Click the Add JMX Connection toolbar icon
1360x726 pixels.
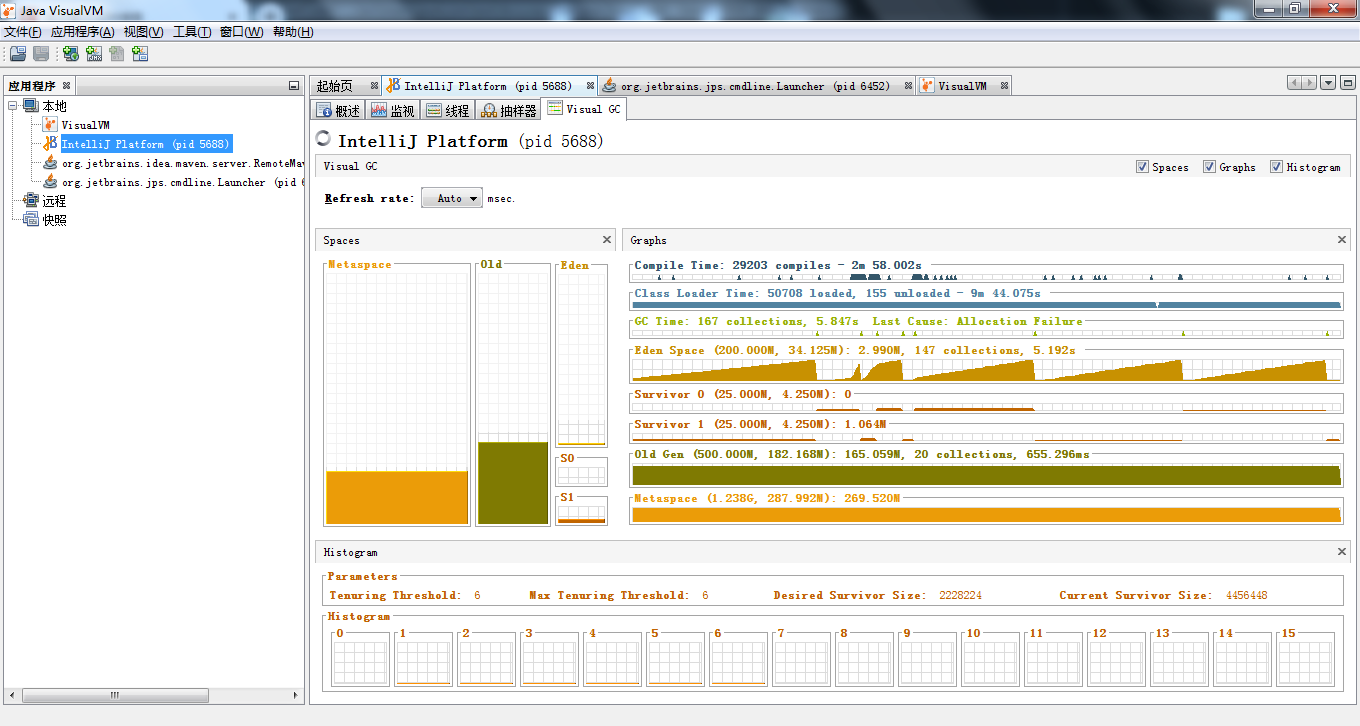pyautogui.click(x=94, y=54)
